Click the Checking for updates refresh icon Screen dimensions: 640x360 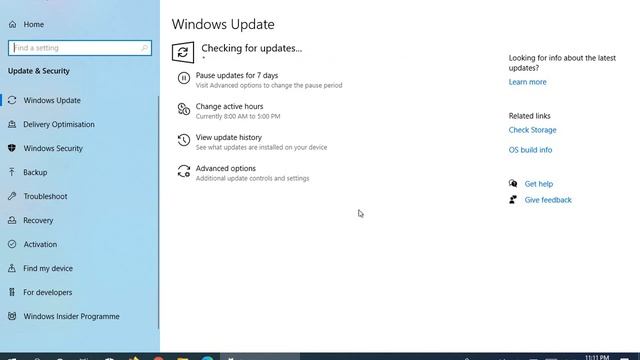183,52
